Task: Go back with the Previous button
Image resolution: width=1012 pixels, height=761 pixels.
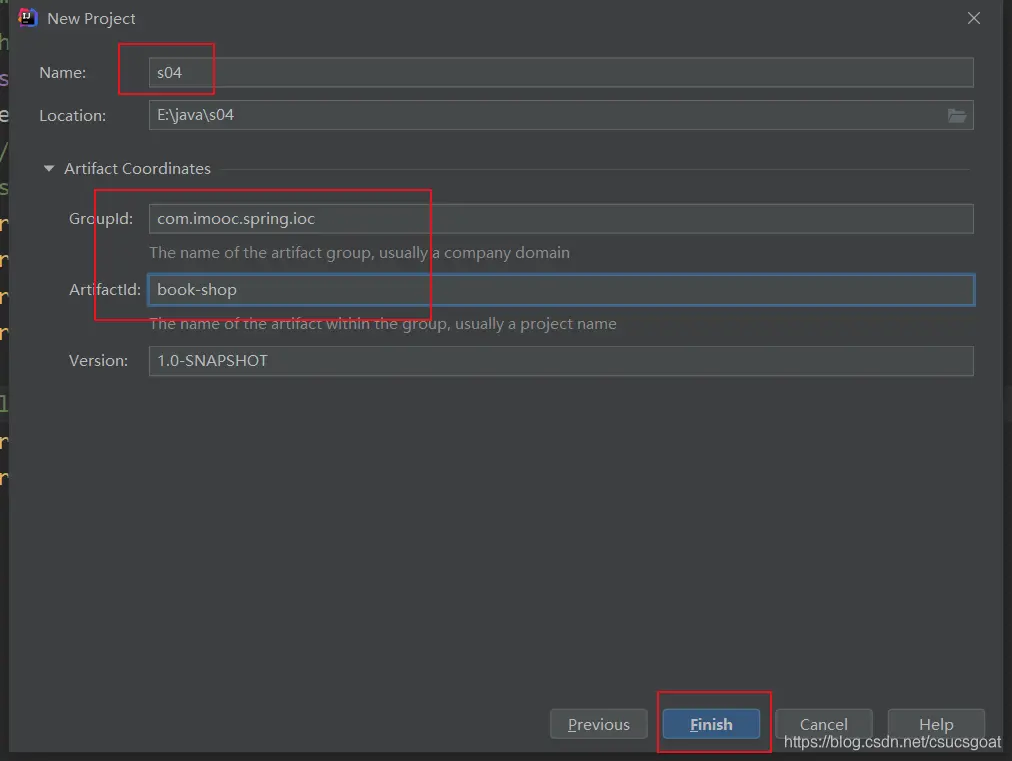Action: [599, 725]
